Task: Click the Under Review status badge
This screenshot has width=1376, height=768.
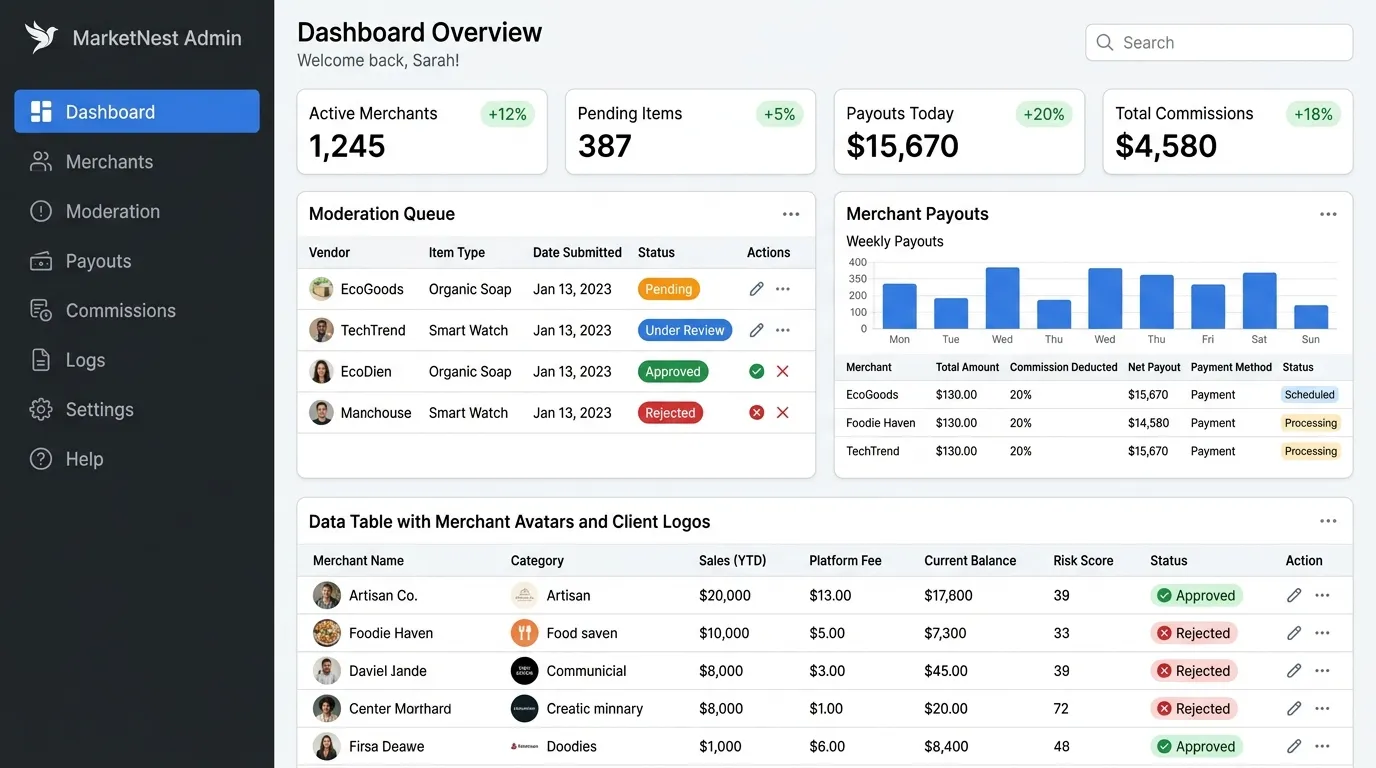Action: coord(685,330)
